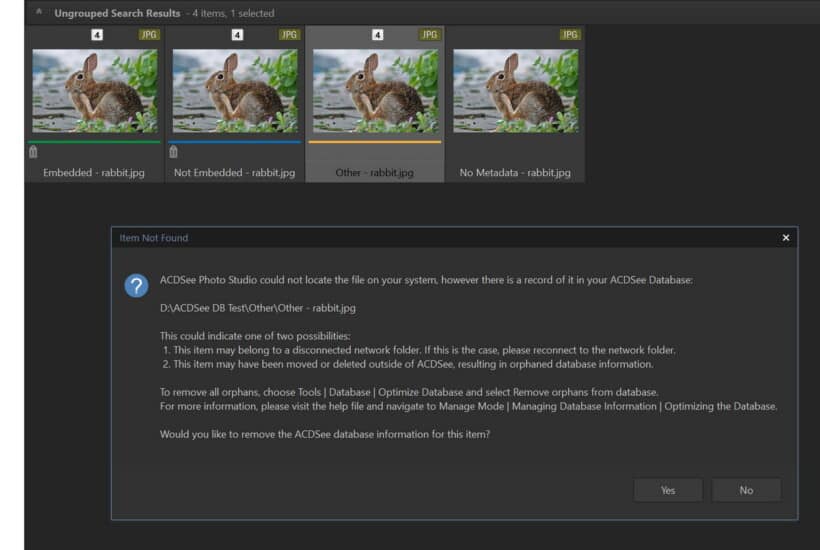820x550 pixels.
Task: Select the Not Embedded - rabbit.jpg thumbnail image
Action: 235,91
